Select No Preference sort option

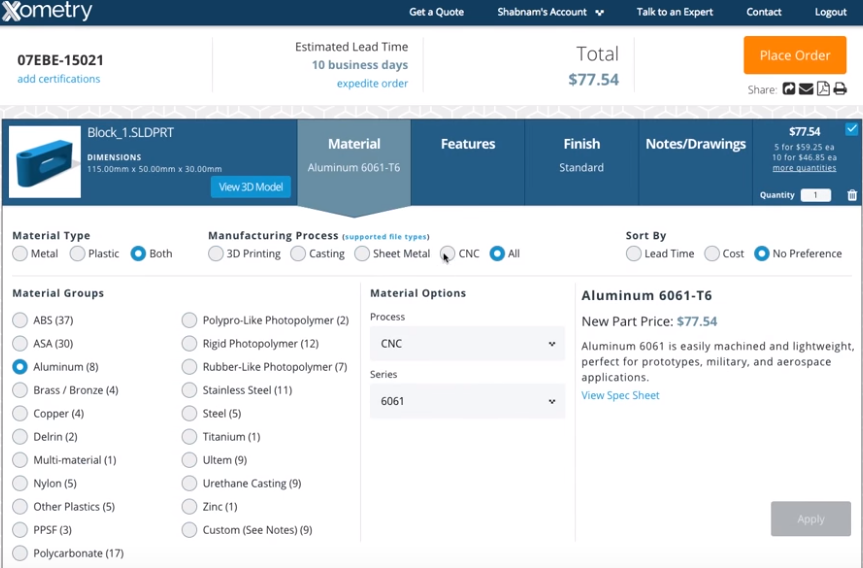click(x=762, y=254)
